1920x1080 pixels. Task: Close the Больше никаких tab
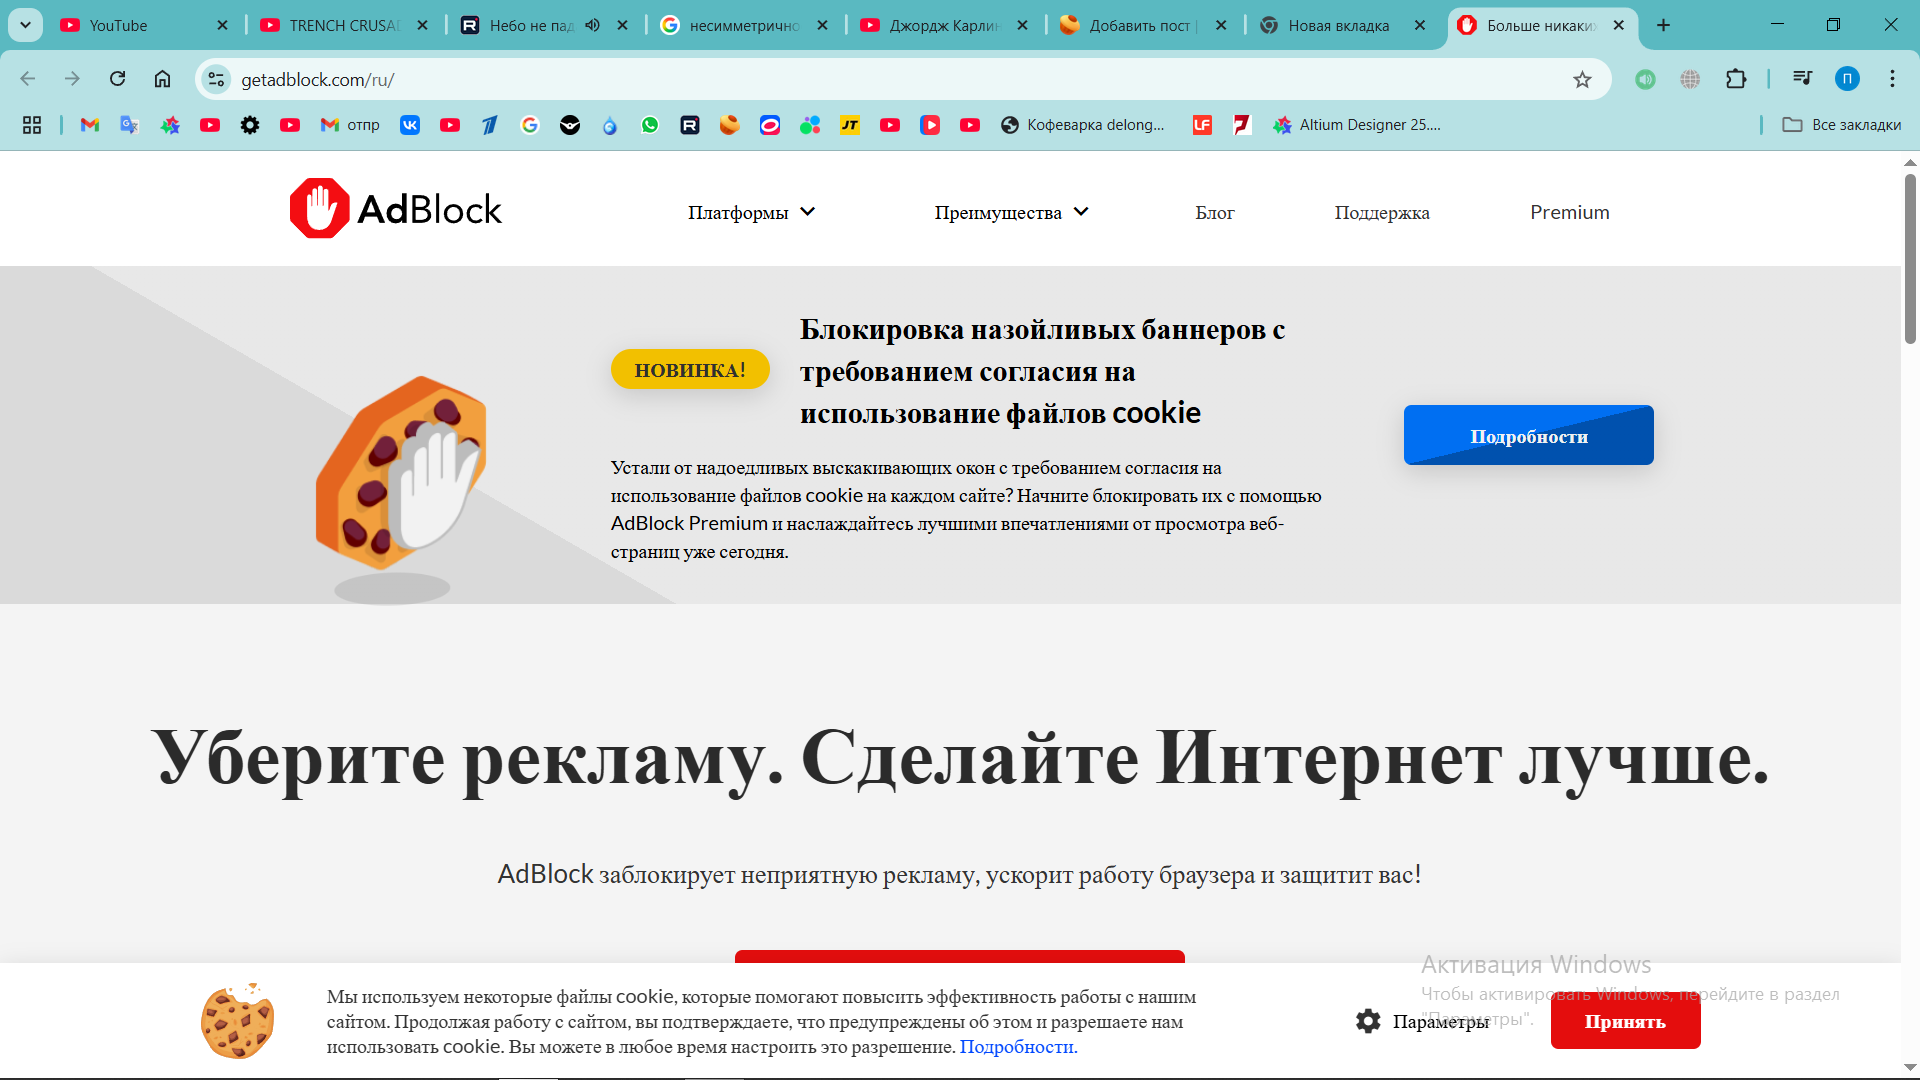(x=1619, y=25)
